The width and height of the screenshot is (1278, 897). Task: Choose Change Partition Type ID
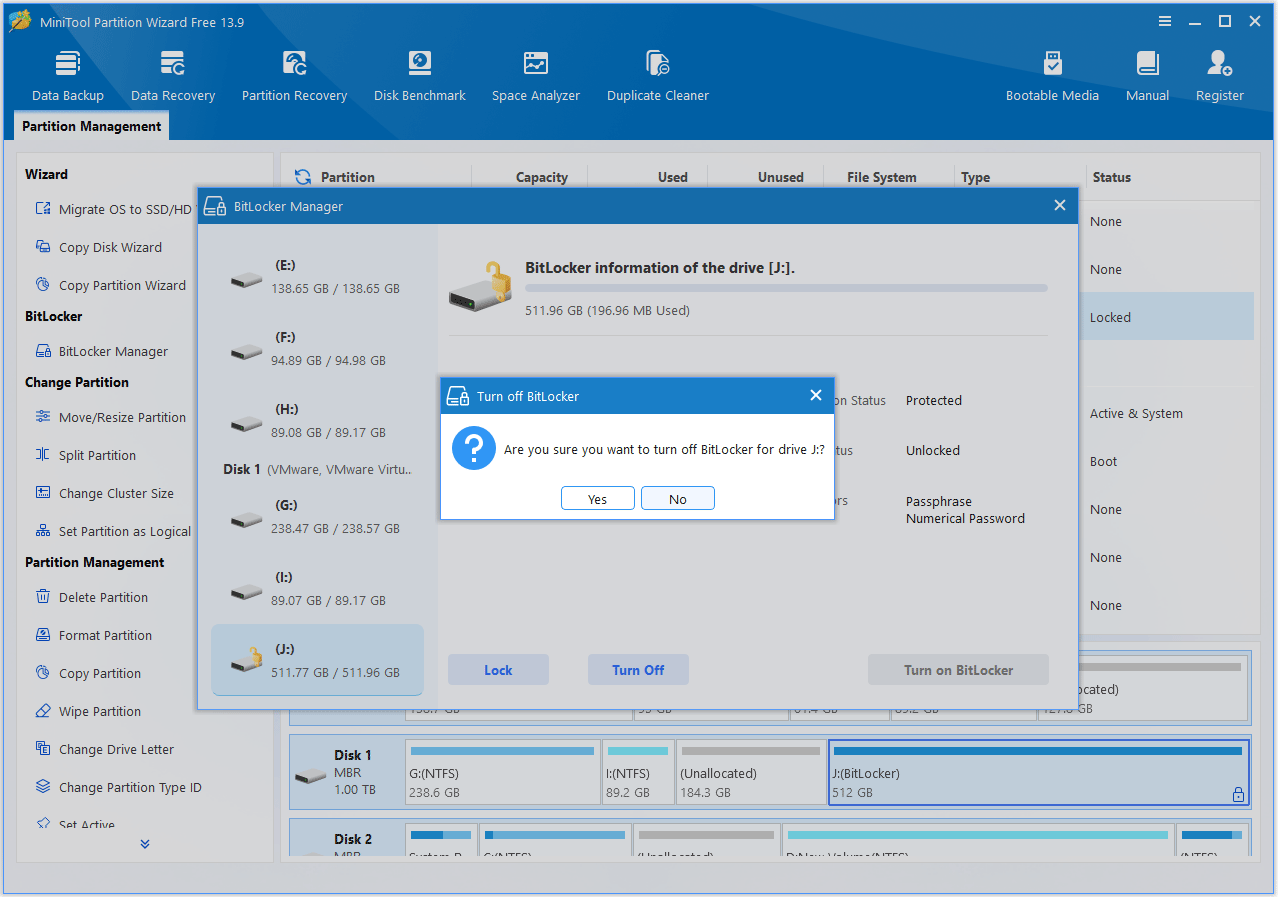[118, 787]
